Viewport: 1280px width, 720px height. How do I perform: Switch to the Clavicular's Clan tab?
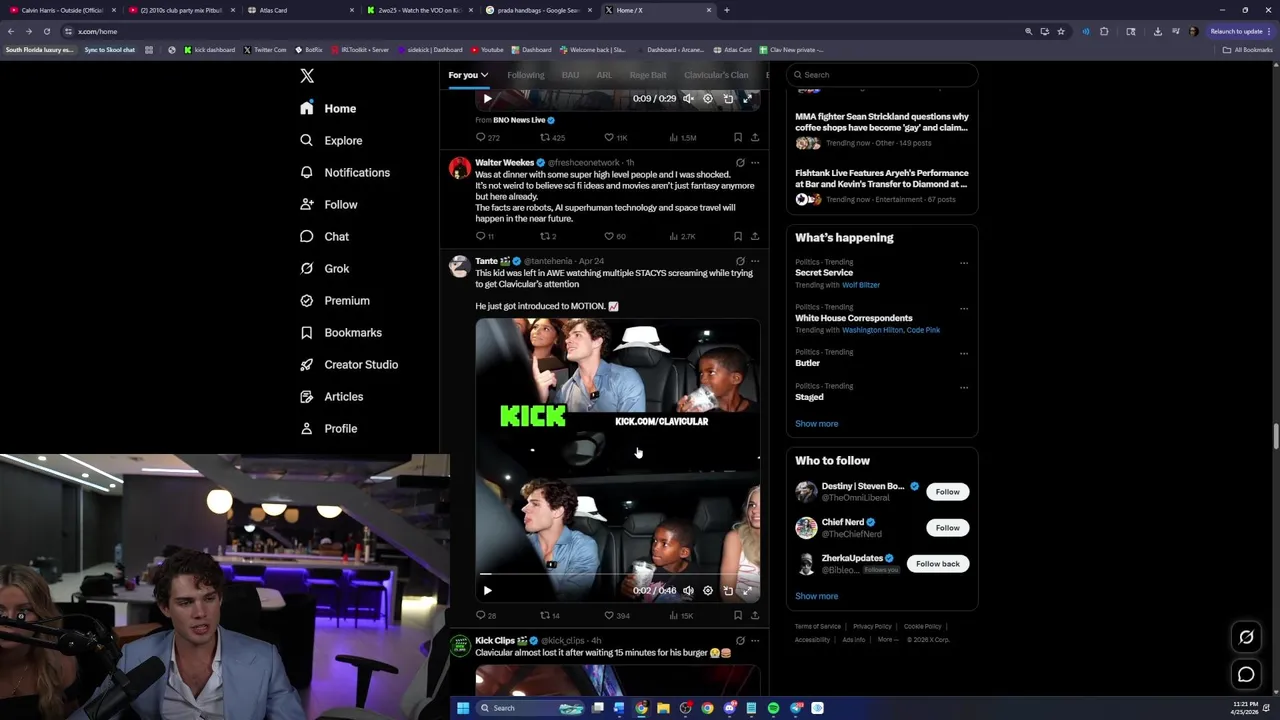click(716, 75)
